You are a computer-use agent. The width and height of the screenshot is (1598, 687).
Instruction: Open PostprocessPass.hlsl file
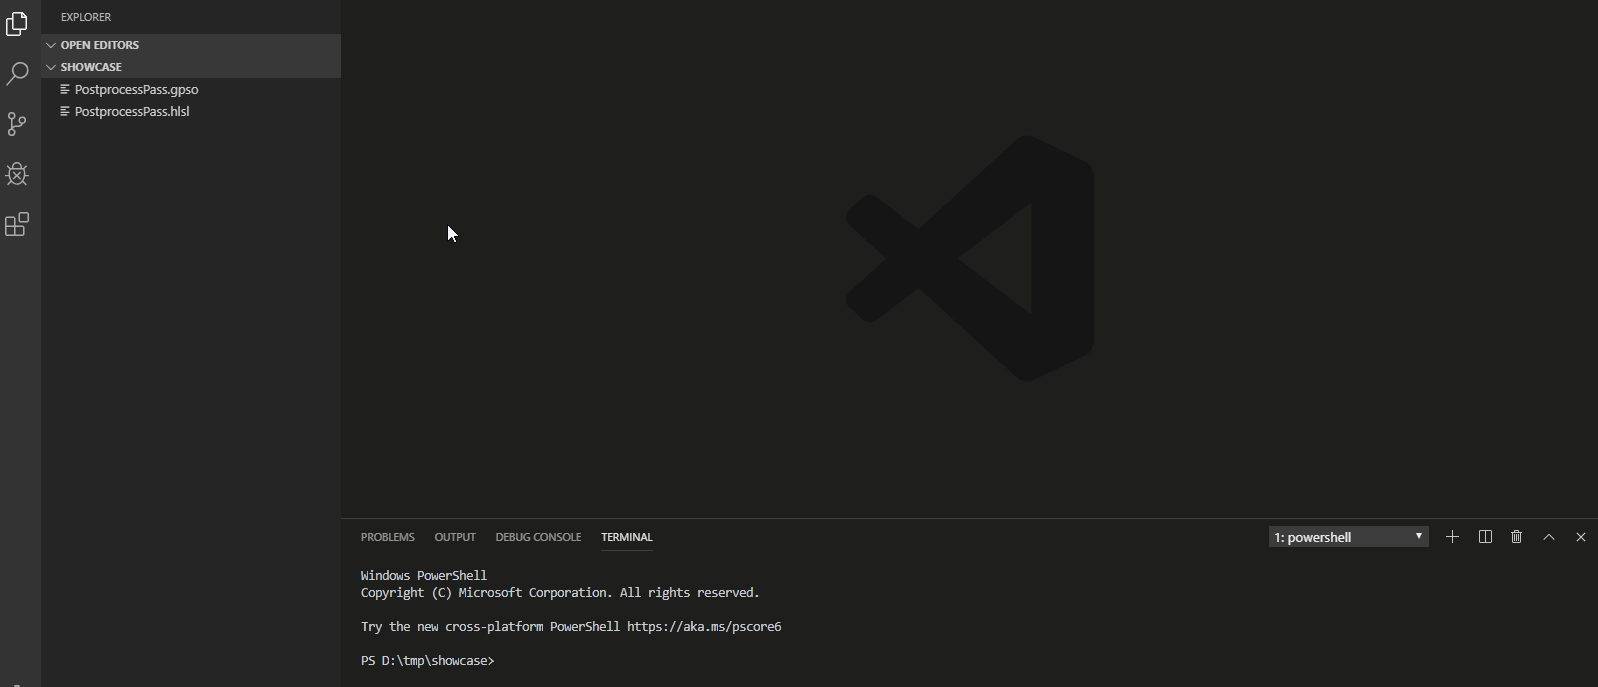tap(131, 111)
